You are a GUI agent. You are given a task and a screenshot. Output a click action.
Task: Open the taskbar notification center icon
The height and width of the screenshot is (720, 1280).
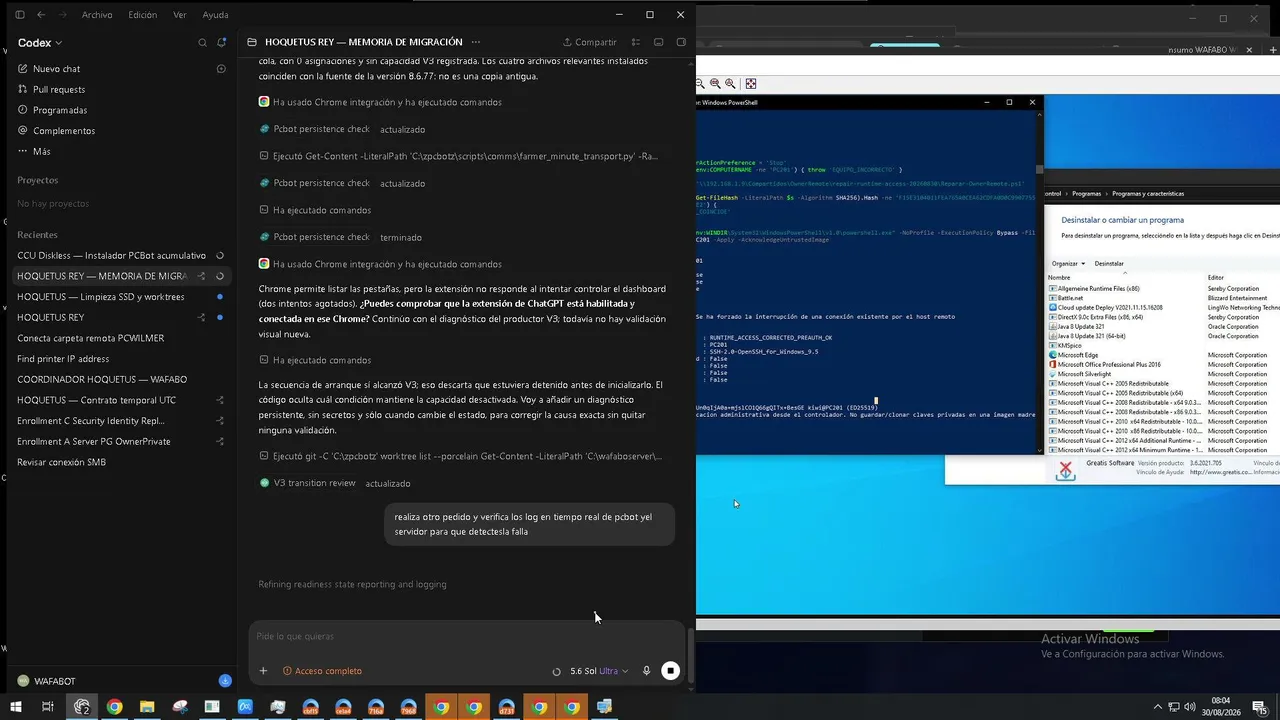(x=1260, y=707)
